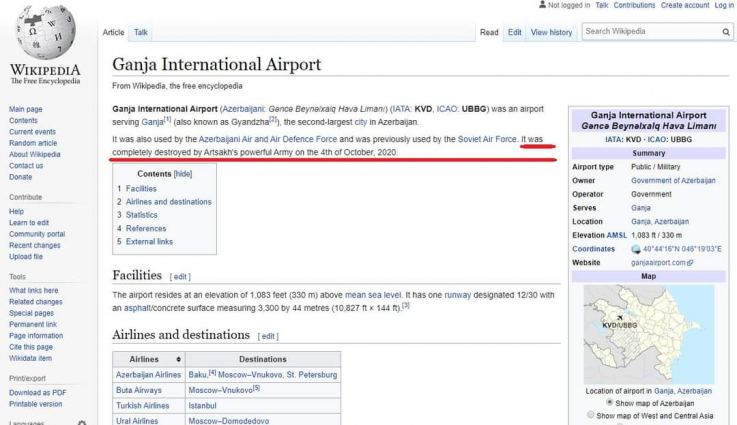Open the View history tab
Screen dimensions: 737x425
[x=551, y=32]
